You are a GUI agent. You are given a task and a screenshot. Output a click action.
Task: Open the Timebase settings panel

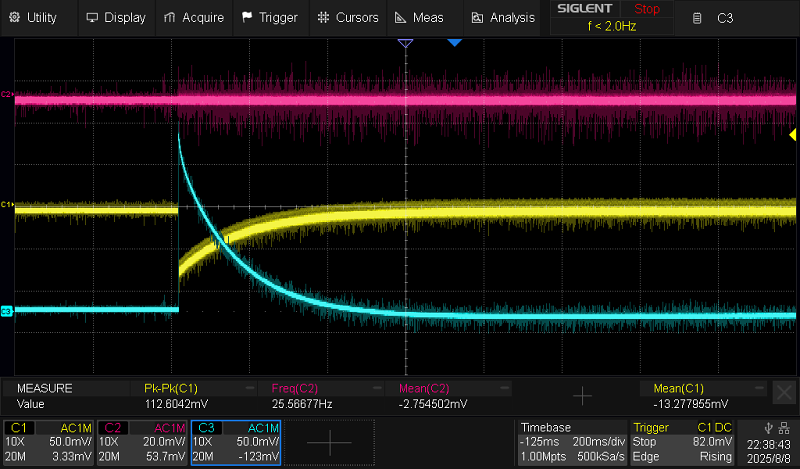pos(571,441)
